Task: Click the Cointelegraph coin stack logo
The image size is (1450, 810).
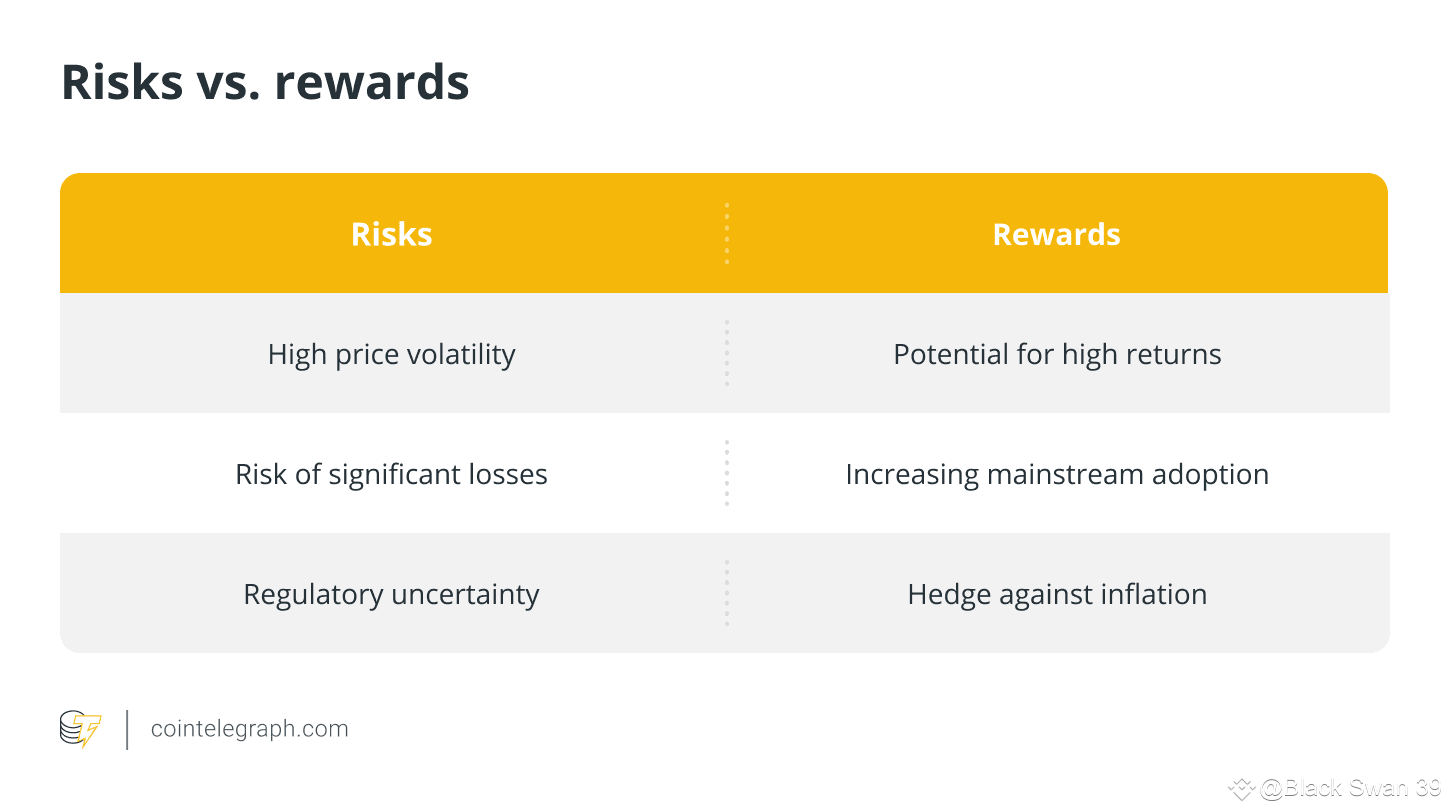Action: 80,729
